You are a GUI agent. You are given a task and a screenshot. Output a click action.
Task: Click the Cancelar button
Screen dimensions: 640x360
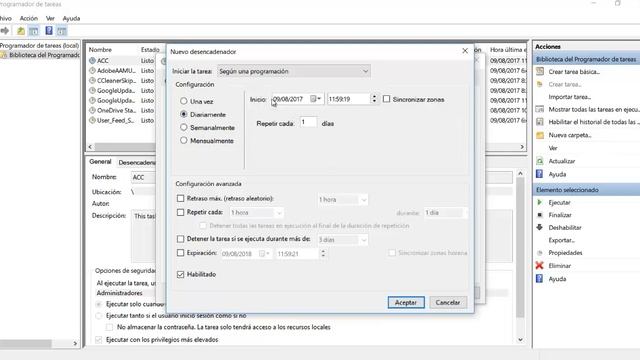click(448, 302)
